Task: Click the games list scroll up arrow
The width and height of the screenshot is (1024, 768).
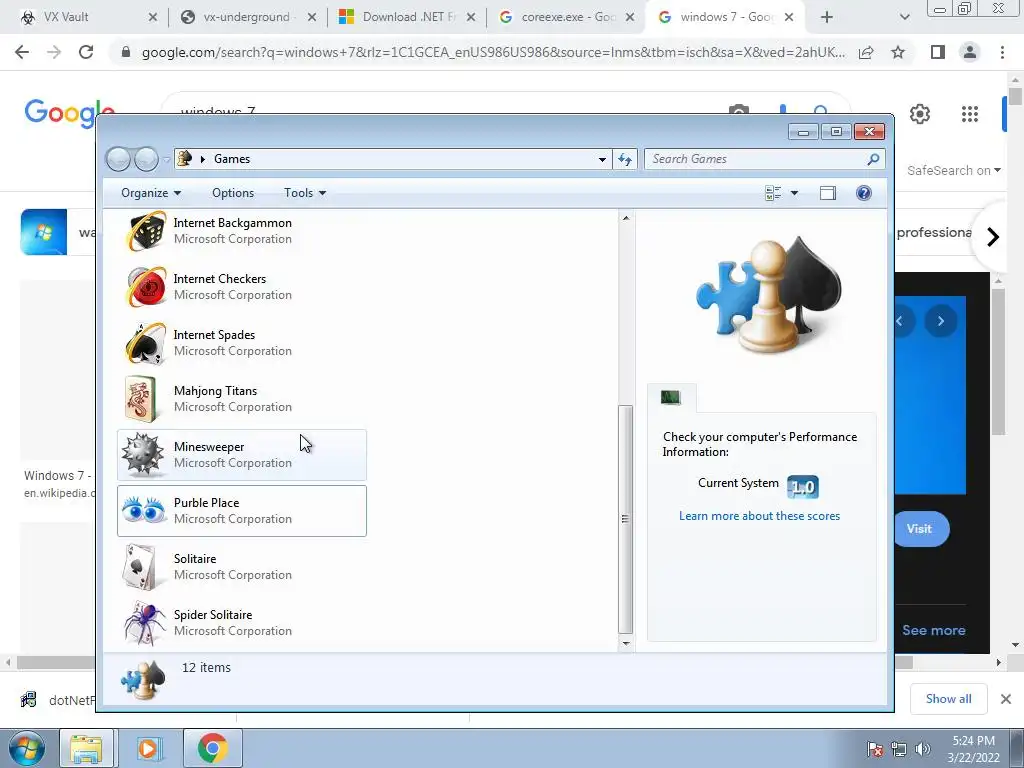Action: 626,218
